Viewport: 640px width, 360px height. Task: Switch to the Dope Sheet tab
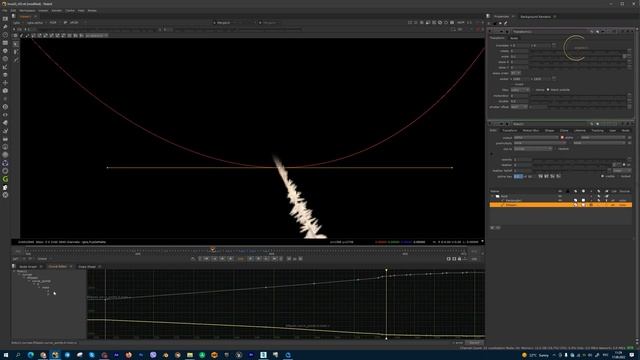87,267
